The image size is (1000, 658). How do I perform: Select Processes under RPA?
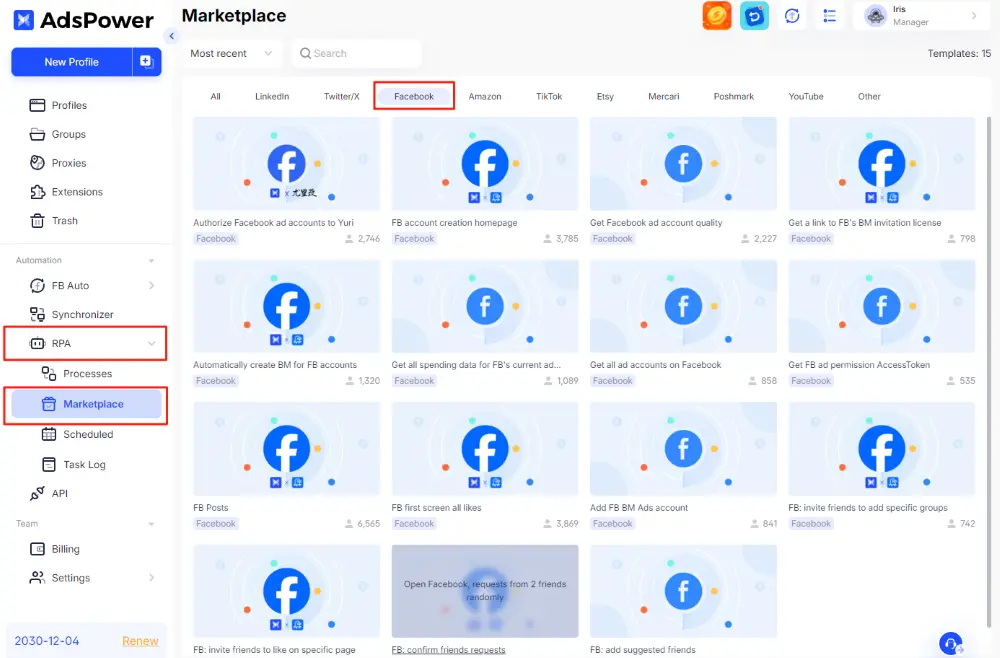pos(86,374)
